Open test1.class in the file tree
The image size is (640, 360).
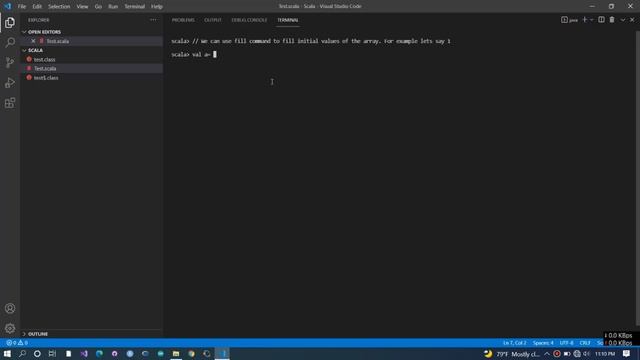pos(46,78)
